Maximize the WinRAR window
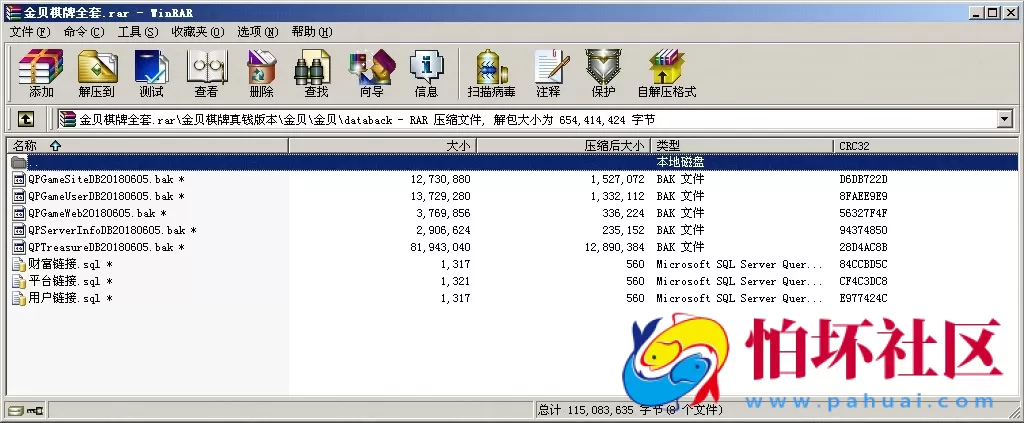The height and width of the screenshot is (423, 1024). click(x=992, y=12)
